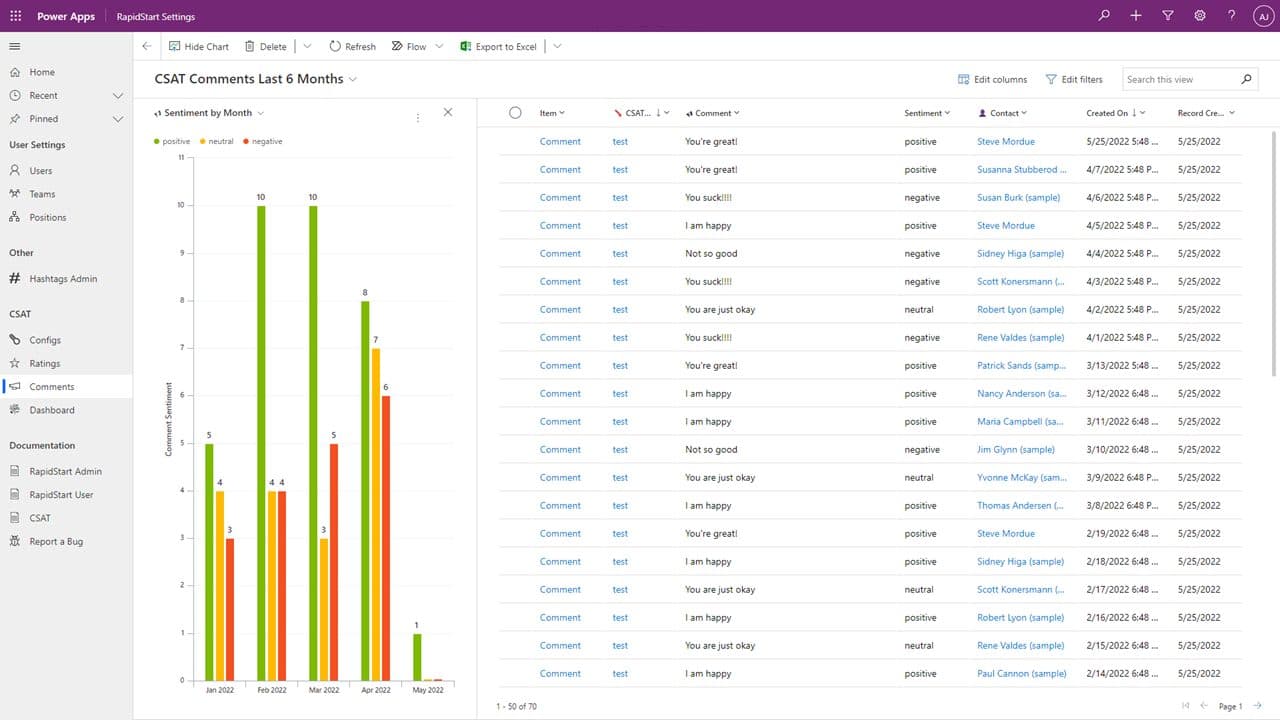This screenshot has width=1280, height=720.
Task: Toggle the negative legend series
Action: 262,141
